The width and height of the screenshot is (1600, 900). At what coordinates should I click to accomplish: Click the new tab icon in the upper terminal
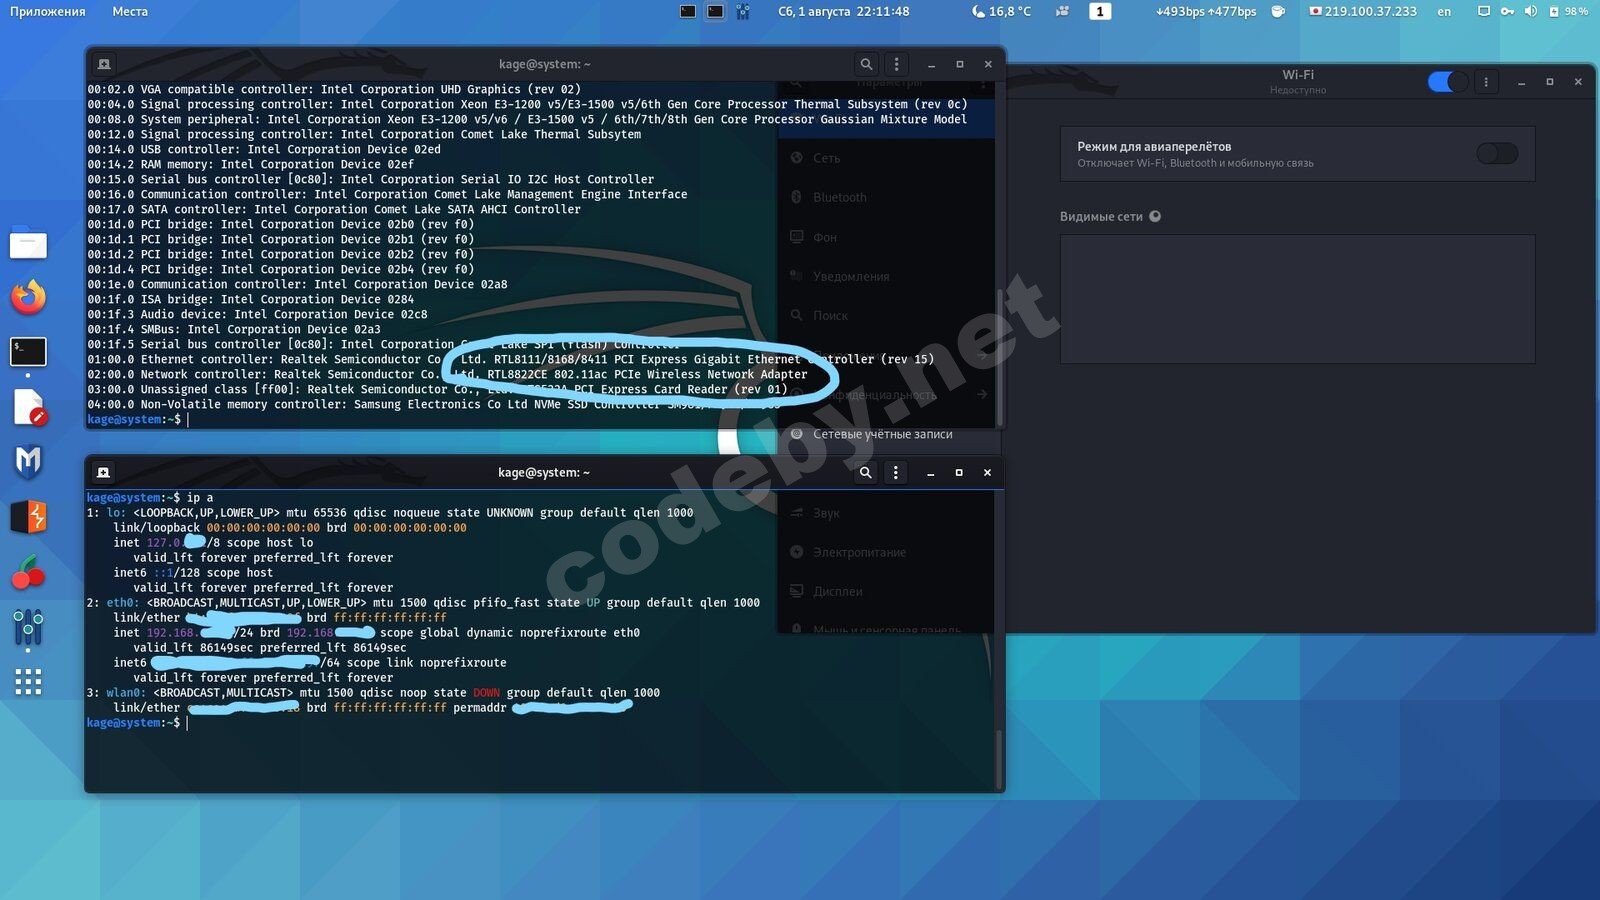click(104, 64)
